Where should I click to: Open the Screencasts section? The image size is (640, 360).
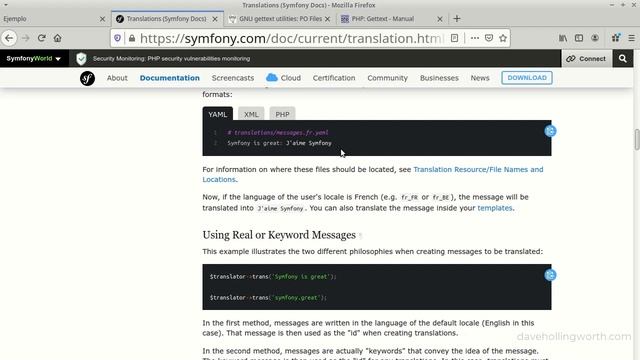pyautogui.click(x=233, y=78)
